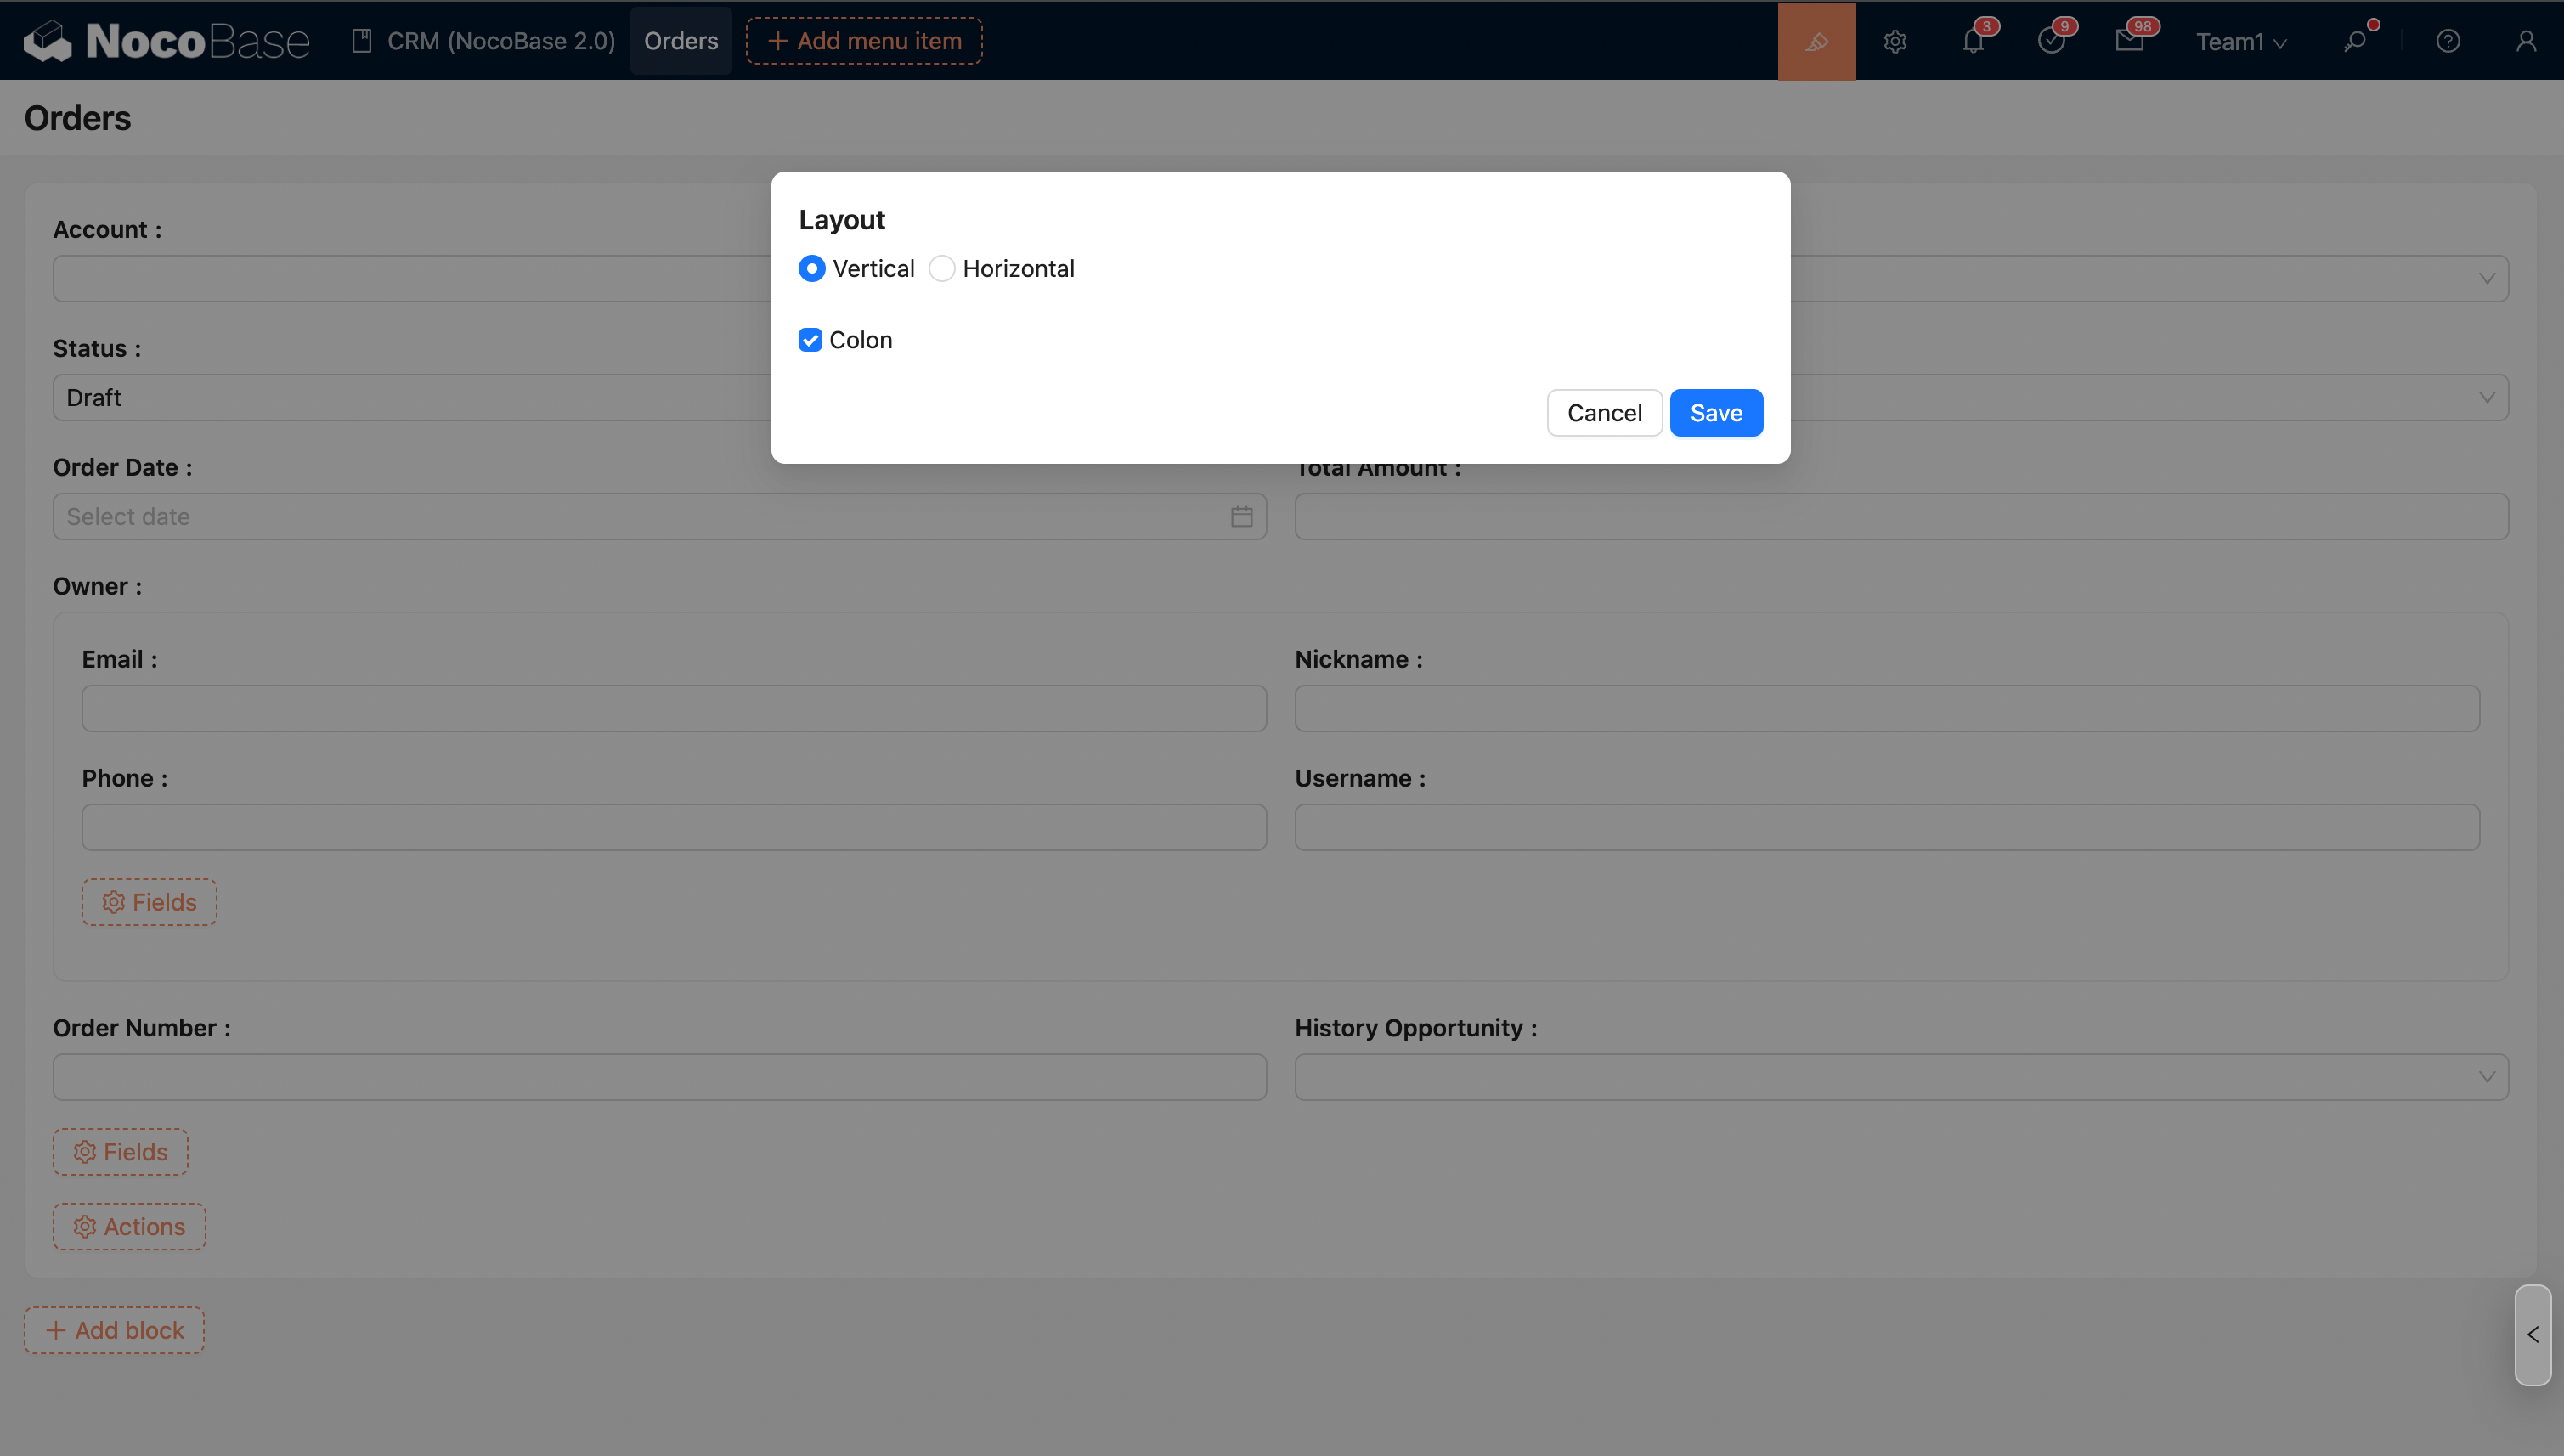The image size is (2564, 1456).
Task: Click the Order Number input field
Action: [x=659, y=1077]
